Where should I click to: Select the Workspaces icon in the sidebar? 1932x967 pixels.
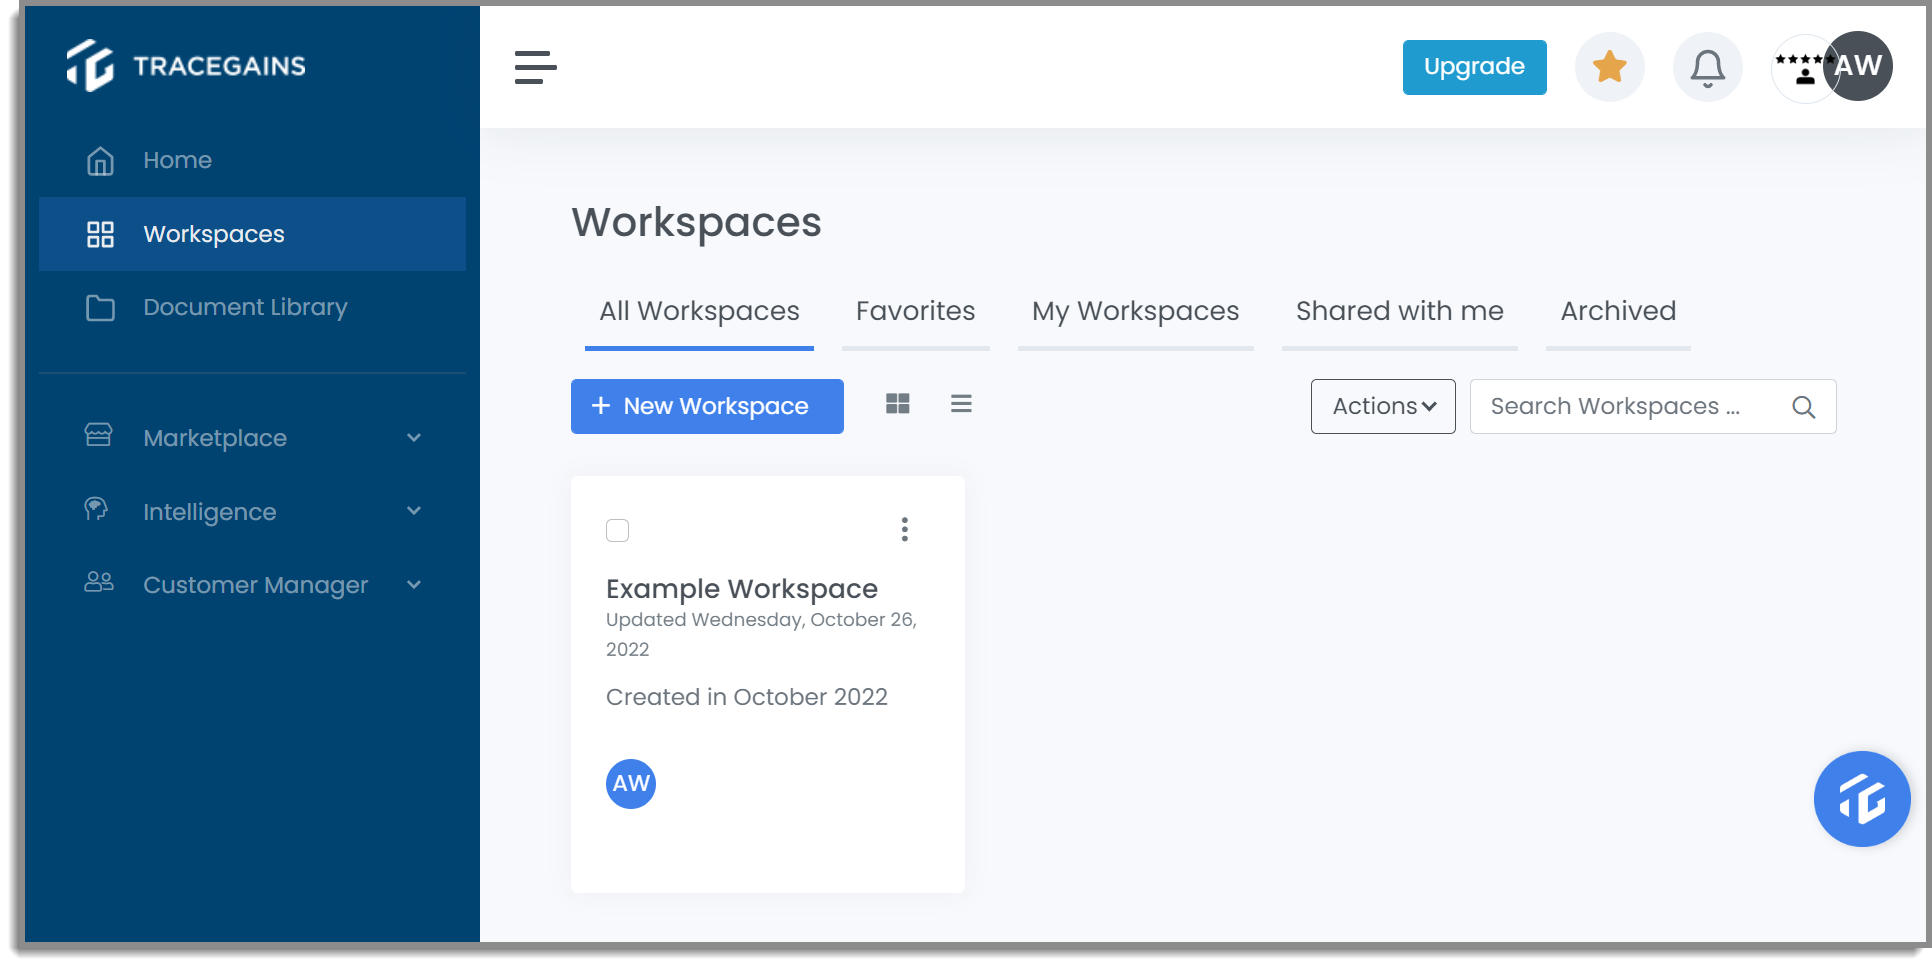100,234
